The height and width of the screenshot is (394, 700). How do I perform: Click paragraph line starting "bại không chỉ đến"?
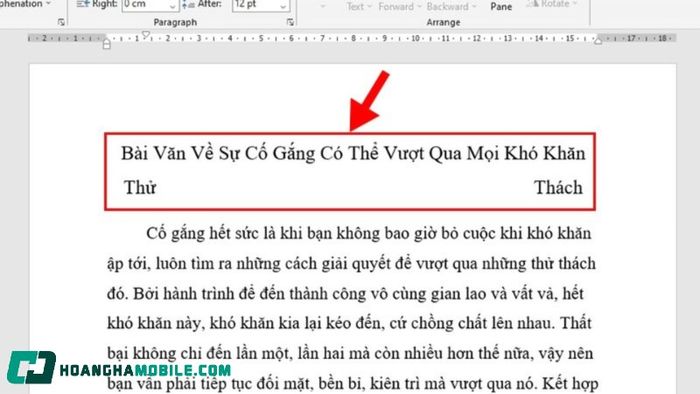point(350,353)
